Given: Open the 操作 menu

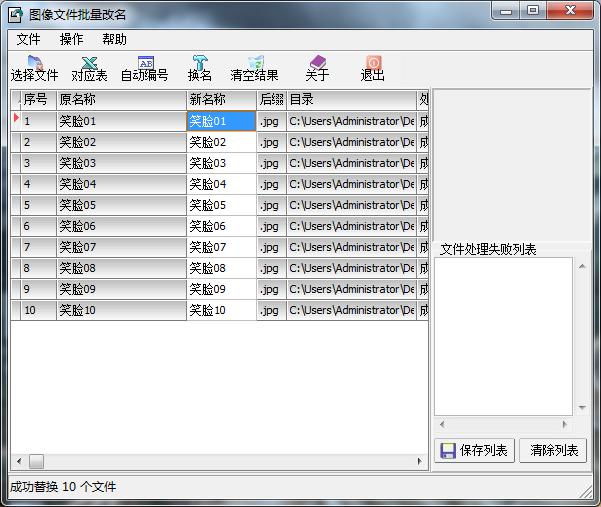Looking at the screenshot, I should pos(72,39).
